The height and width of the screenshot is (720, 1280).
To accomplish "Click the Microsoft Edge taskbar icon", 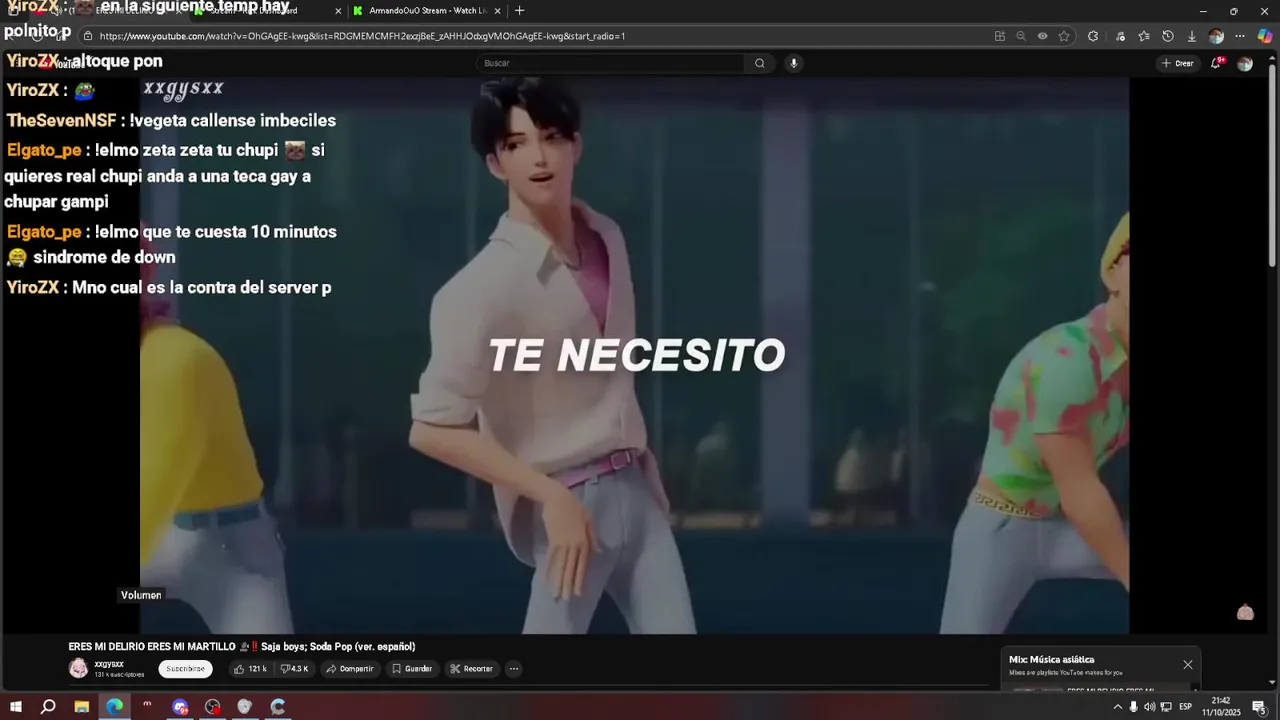I will [115, 707].
